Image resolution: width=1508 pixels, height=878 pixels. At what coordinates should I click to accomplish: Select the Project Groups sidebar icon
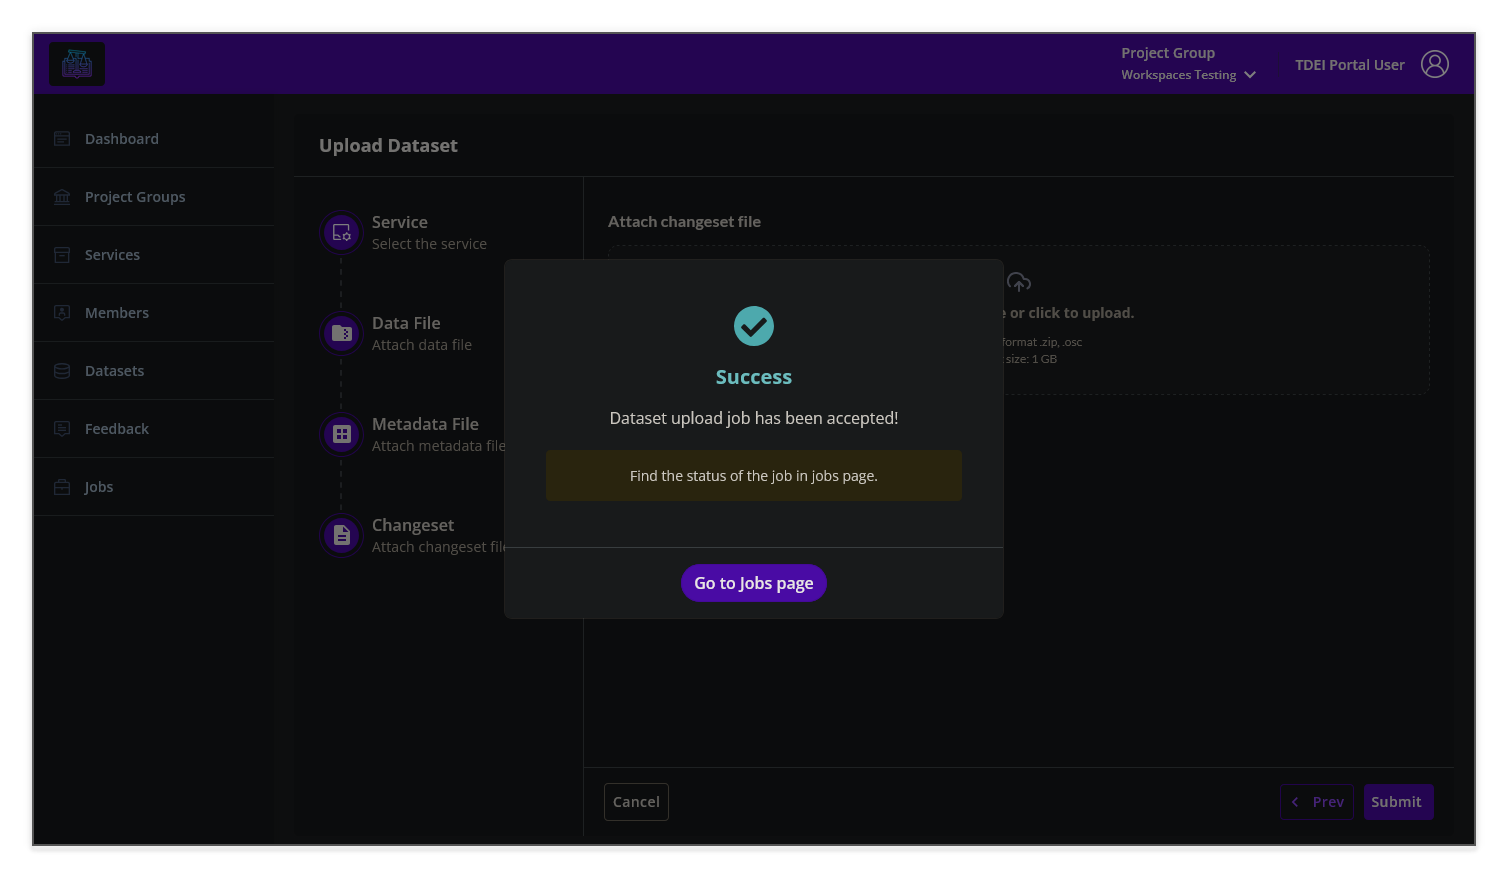click(x=62, y=196)
